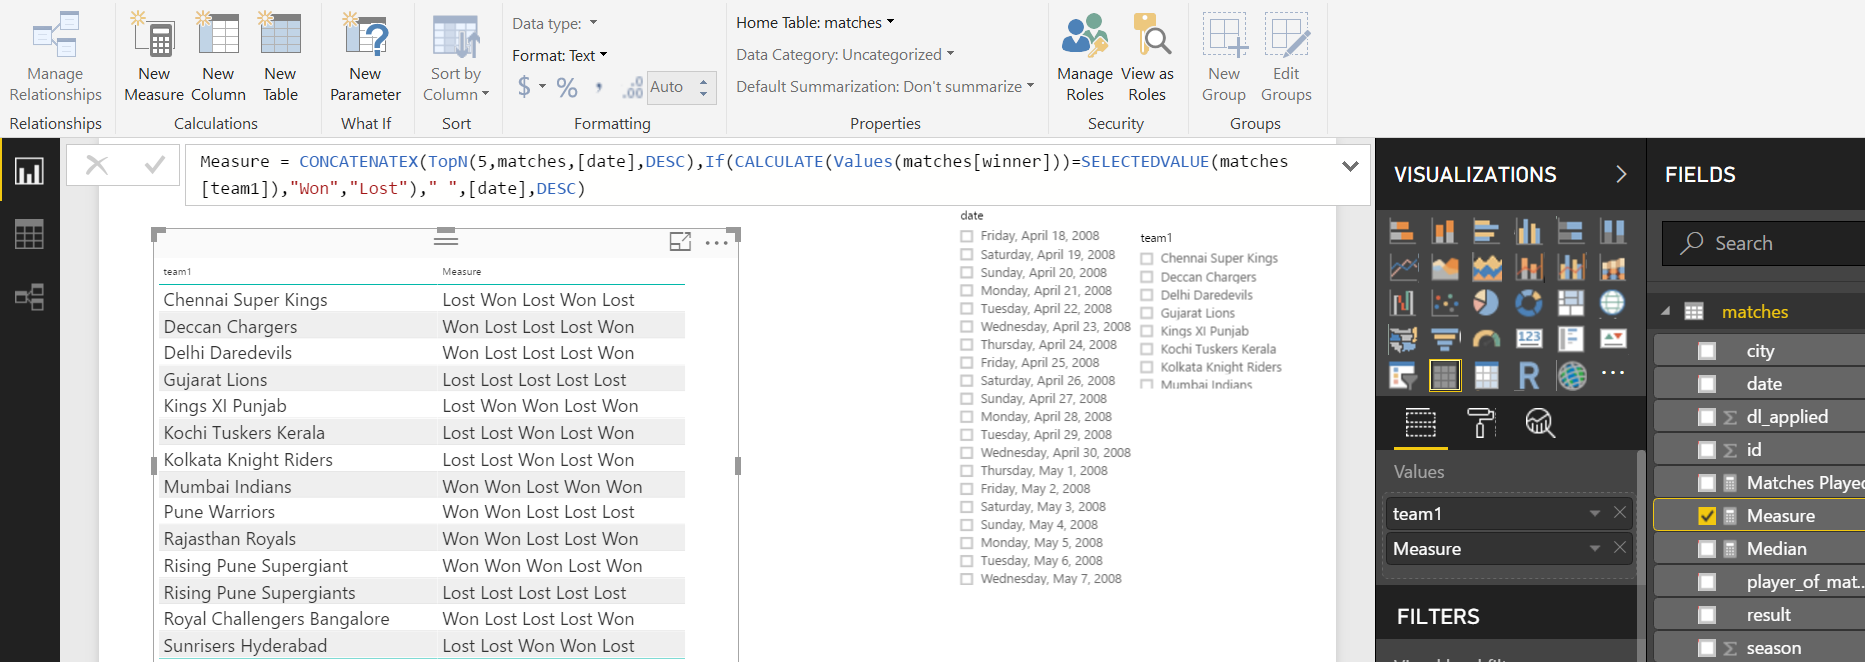Select the Filled map visual
1865x662 pixels.
(x=1402, y=339)
